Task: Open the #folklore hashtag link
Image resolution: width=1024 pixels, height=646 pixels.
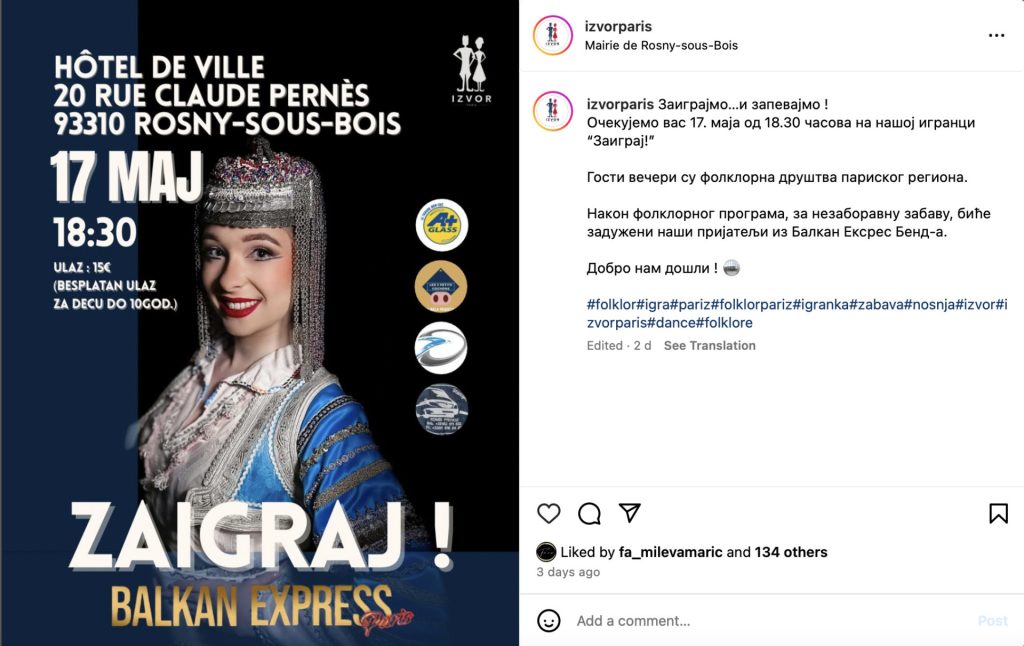Action: (x=724, y=323)
